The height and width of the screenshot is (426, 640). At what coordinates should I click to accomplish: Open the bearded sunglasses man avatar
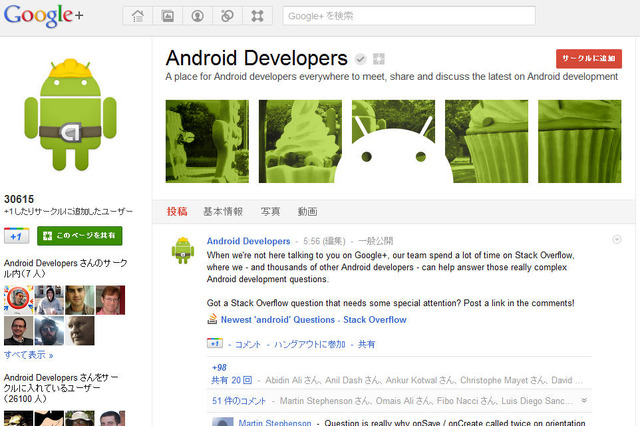[x=49, y=331]
